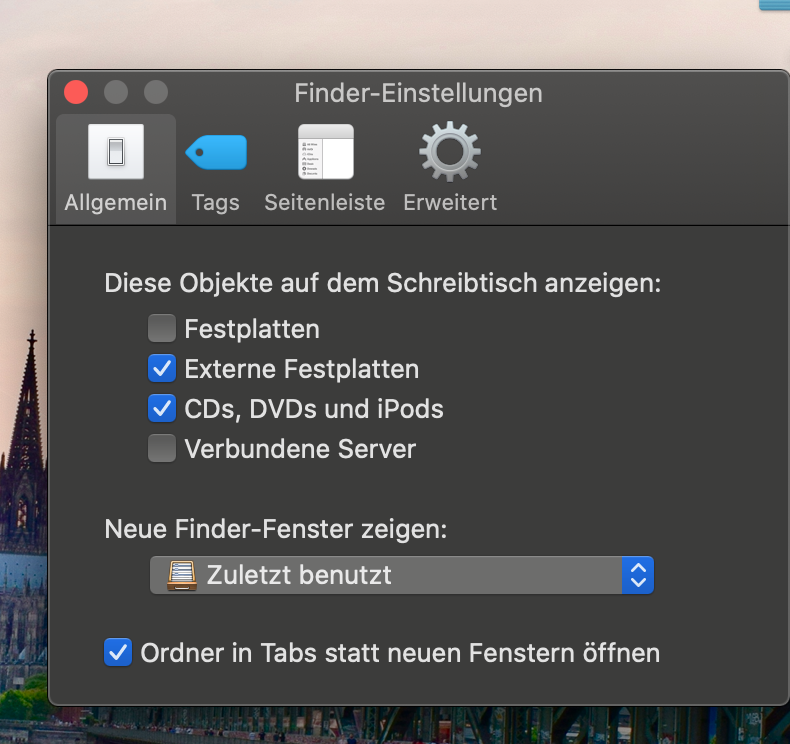Viewport: 790px width, 744px height.
Task: Open the Erweitert gear icon
Action: tap(449, 152)
